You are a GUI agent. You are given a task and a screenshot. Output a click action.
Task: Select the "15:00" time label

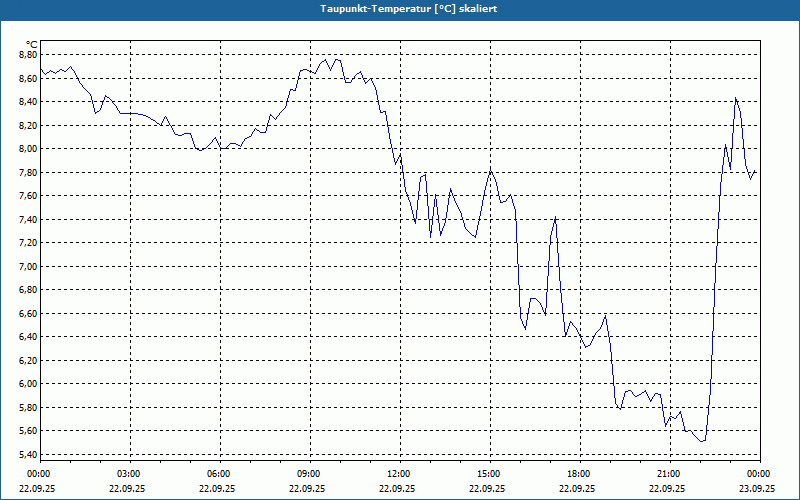pos(490,474)
